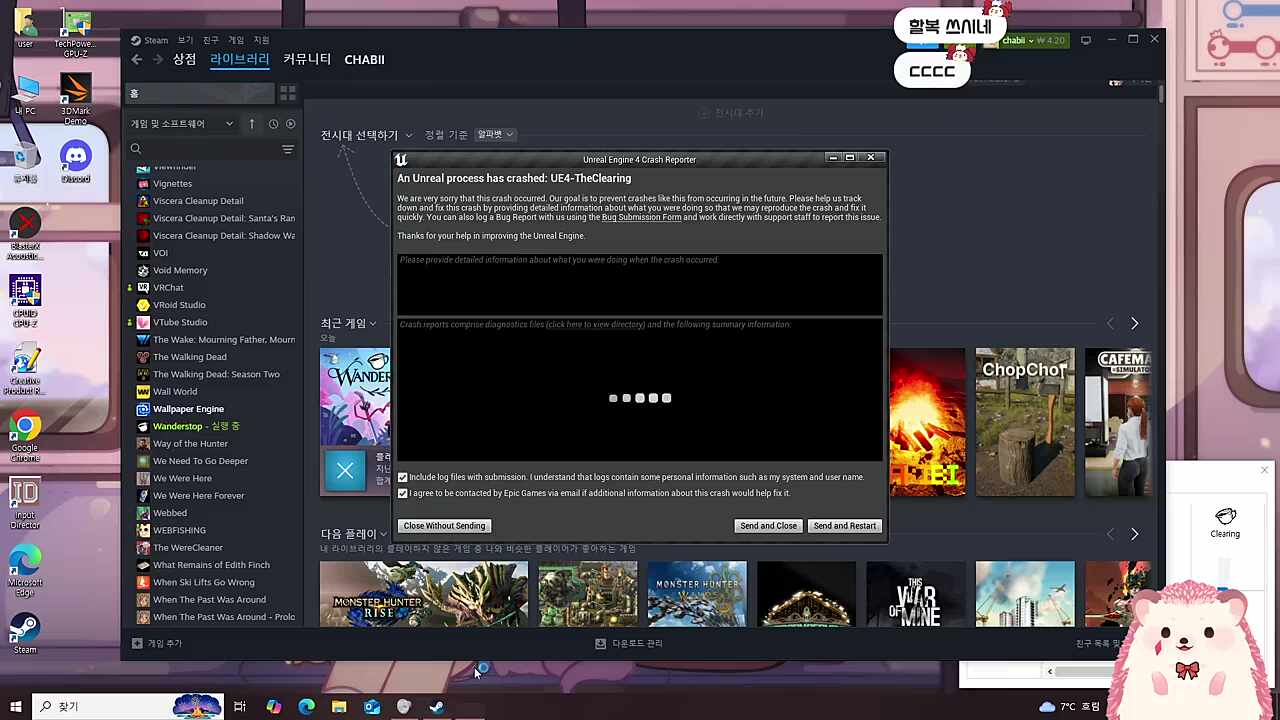
Task: Expand the recent games shelf dropdown
Action: 348,323
